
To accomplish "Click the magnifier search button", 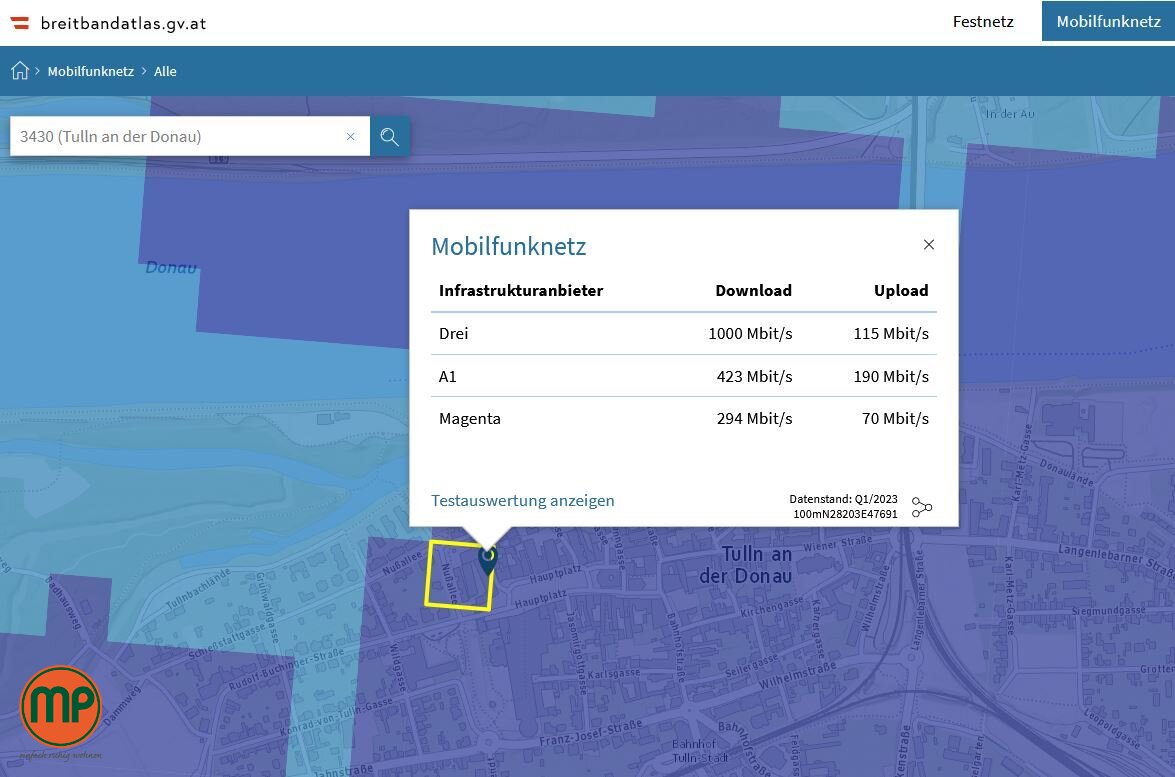I will coord(390,136).
